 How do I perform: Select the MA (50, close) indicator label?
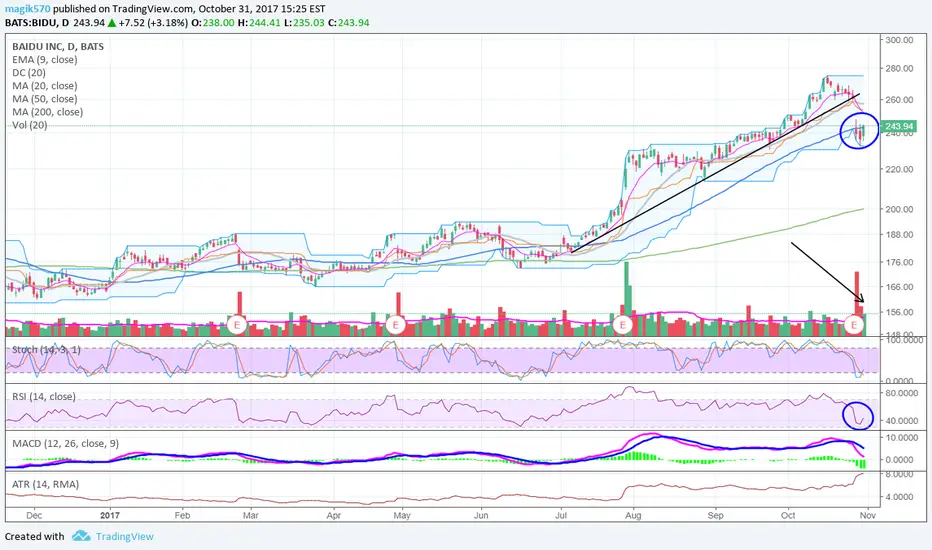click(45, 99)
